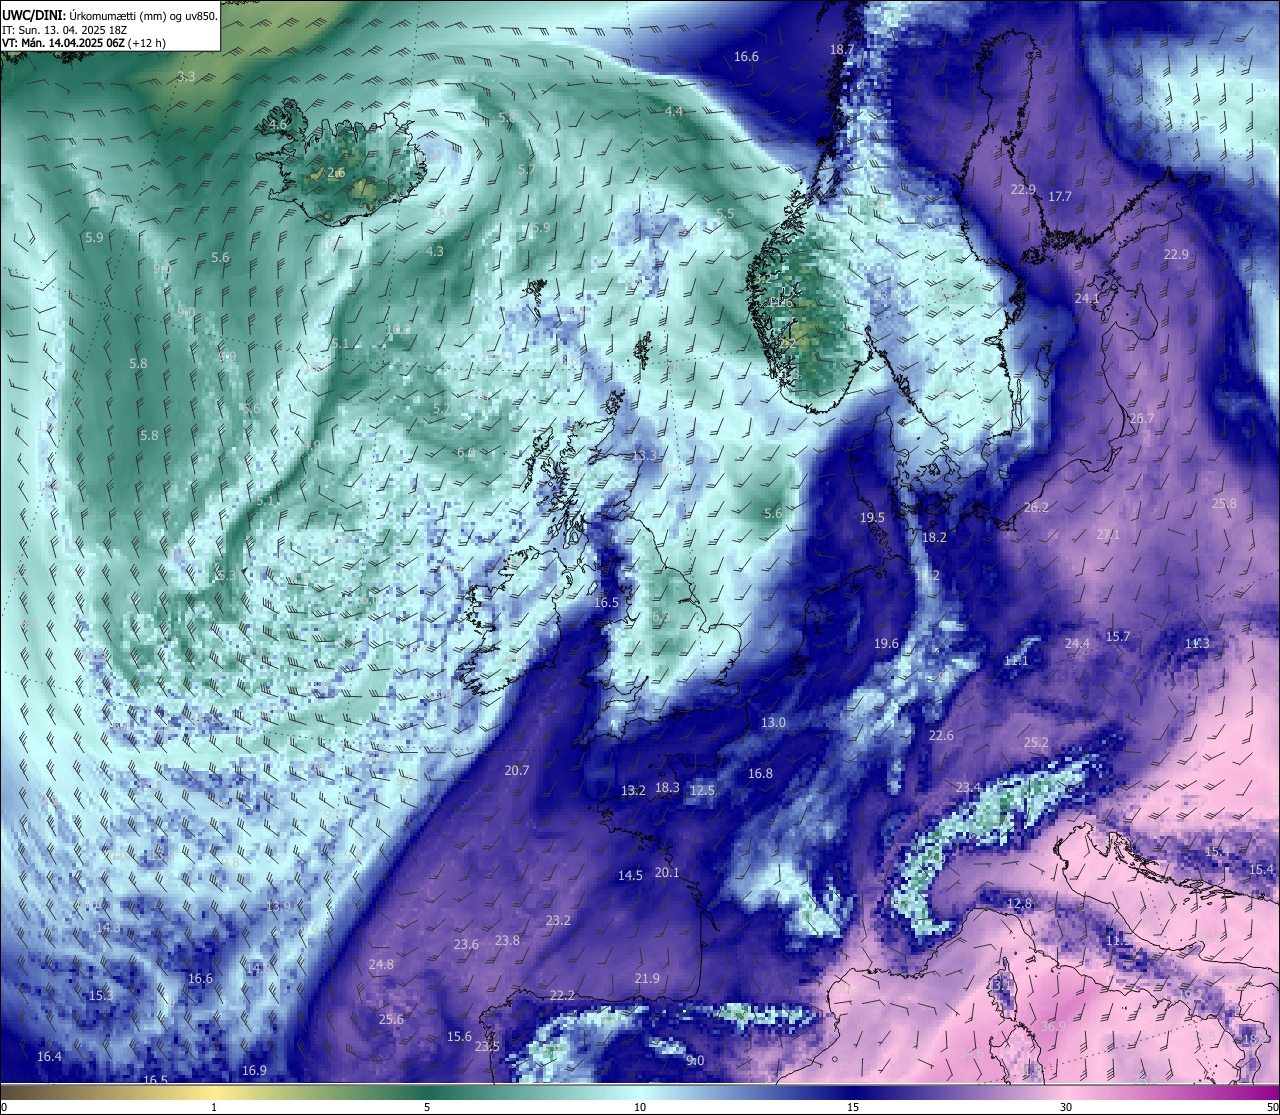1280x1115 pixels.
Task: Click the 20.7-adjacent 13.9 Atlantic value
Action: [278, 906]
